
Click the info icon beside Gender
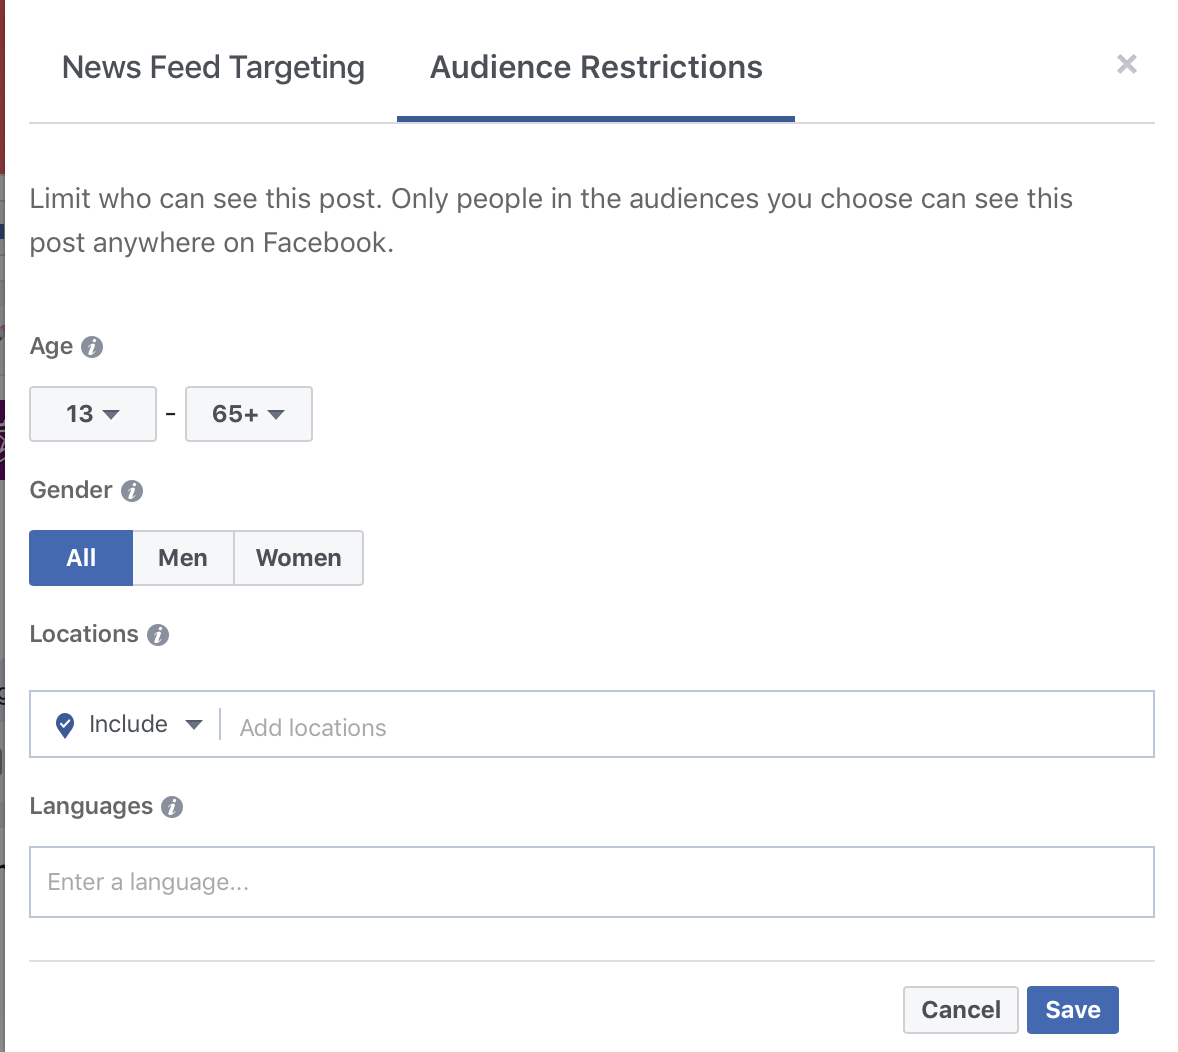(x=132, y=491)
